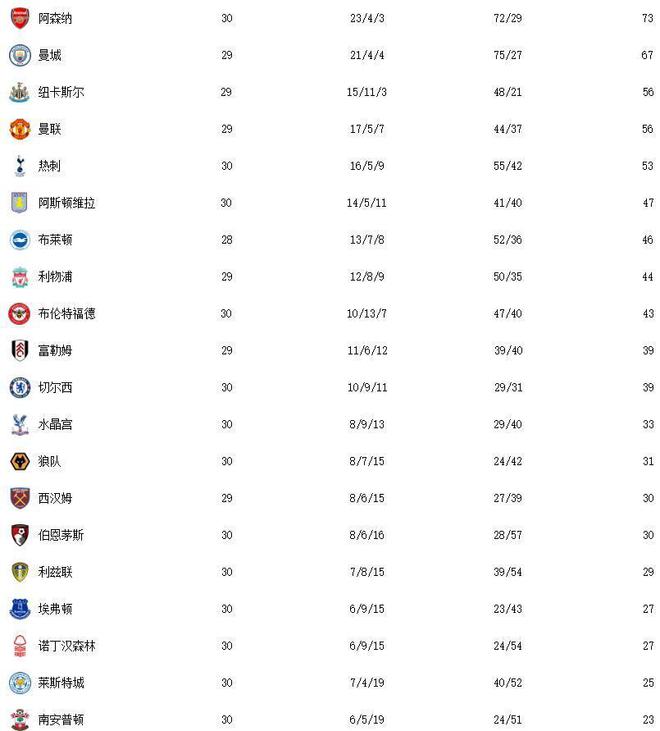Click the Wolves crest icon
660x731 pixels.
coord(19,462)
